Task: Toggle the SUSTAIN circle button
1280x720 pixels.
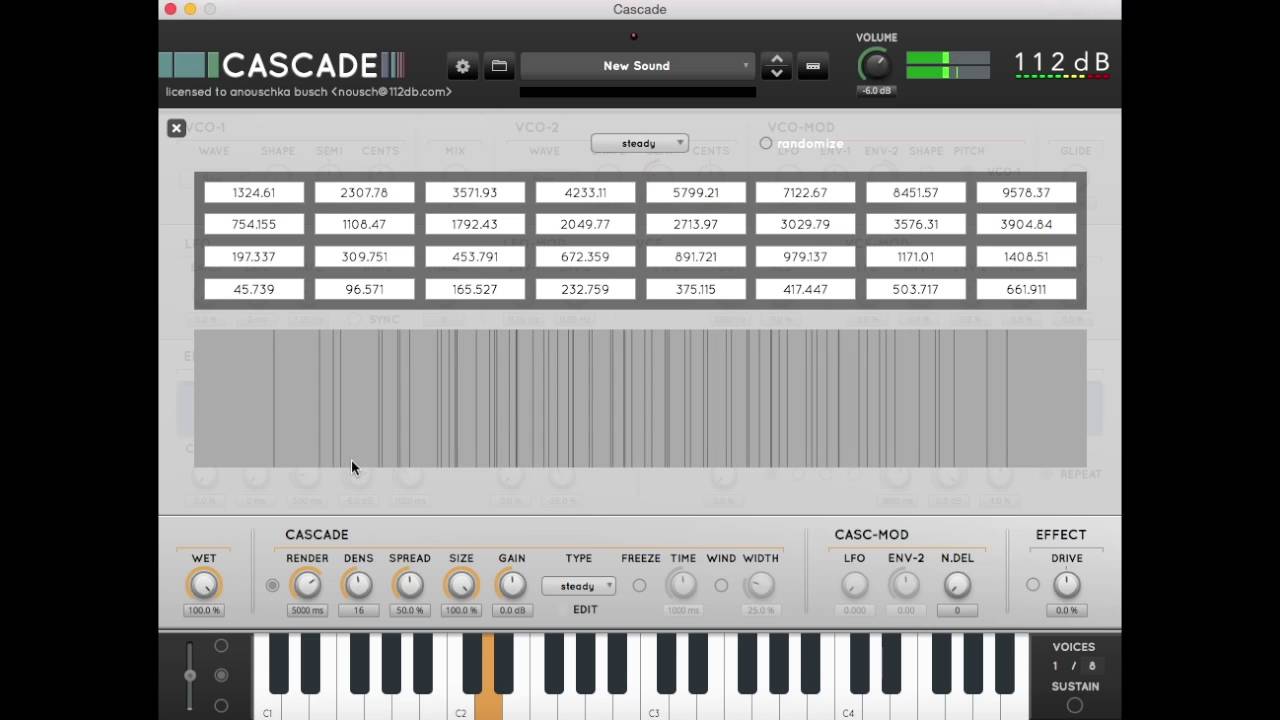Action: pyautogui.click(x=1074, y=705)
